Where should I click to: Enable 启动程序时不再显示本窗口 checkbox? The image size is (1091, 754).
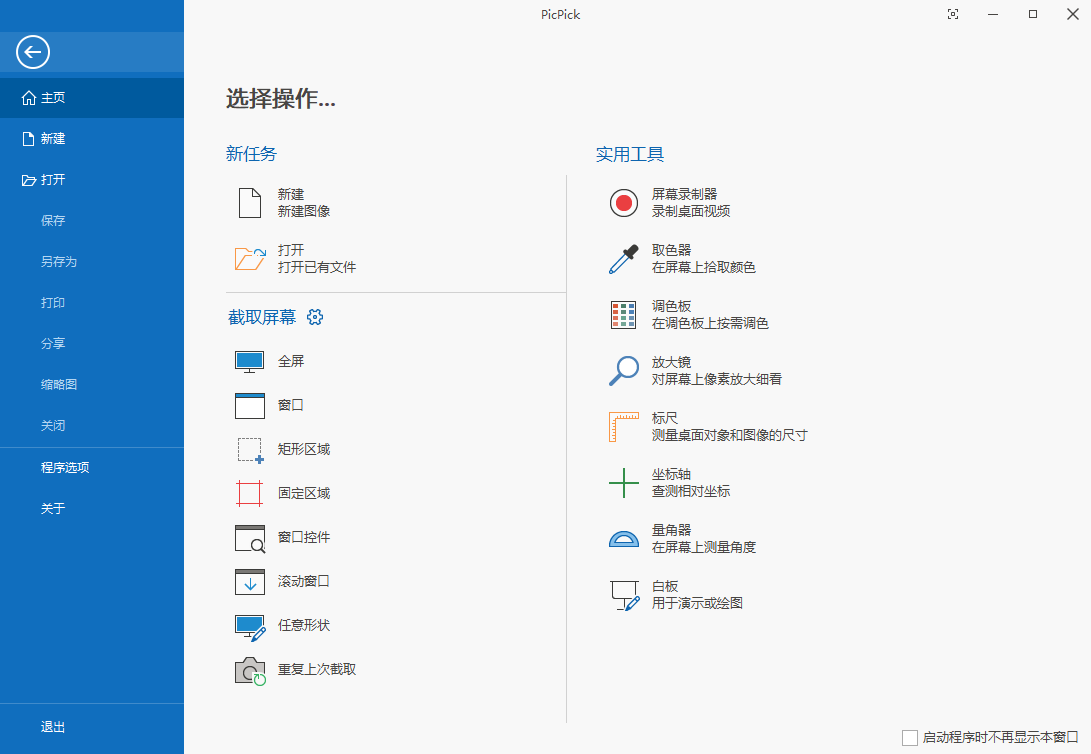[910, 738]
